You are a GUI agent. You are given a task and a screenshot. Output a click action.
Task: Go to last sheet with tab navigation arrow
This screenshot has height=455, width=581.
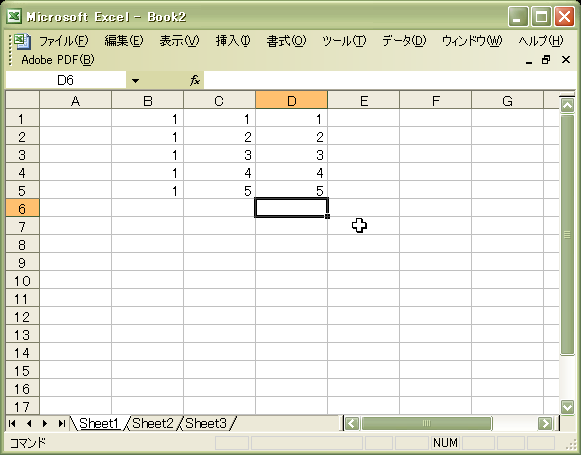click(x=62, y=423)
